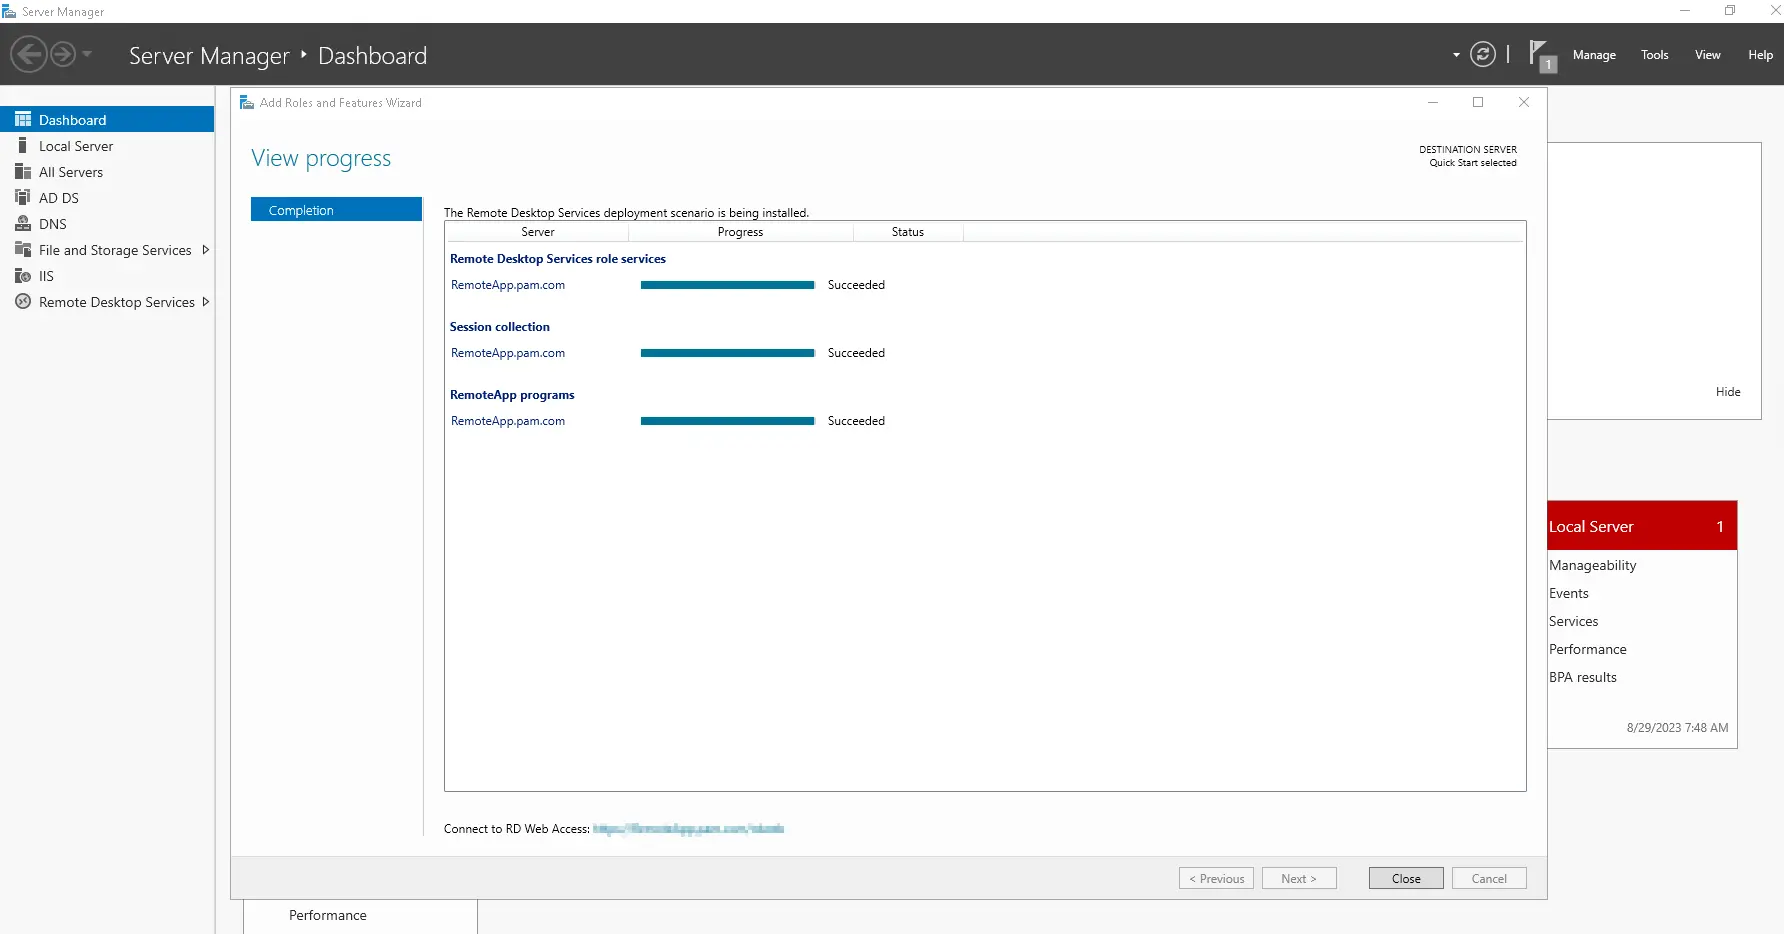Image resolution: width=1784 pixels, height=934 pixels.
Task: Open the DNS role page
Action: pos(53,223)
